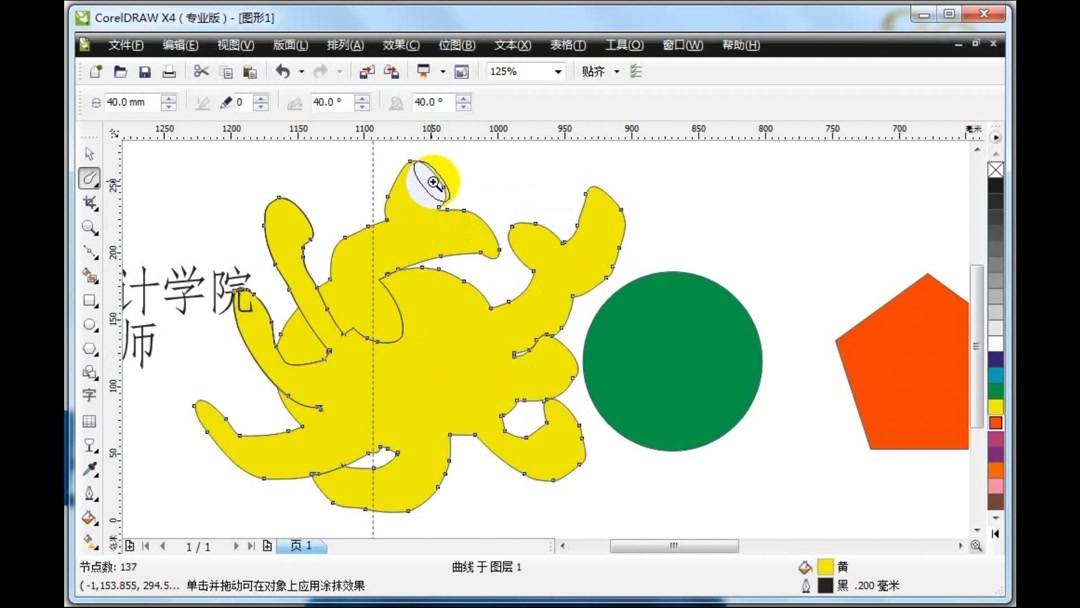Screen dimensions: 1080x608
Task: Click the Print button
Action: point(168,71)
